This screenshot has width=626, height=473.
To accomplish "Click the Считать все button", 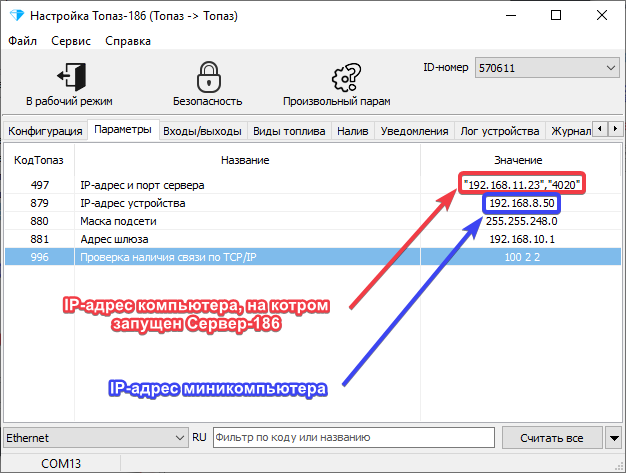I will 552,438.
